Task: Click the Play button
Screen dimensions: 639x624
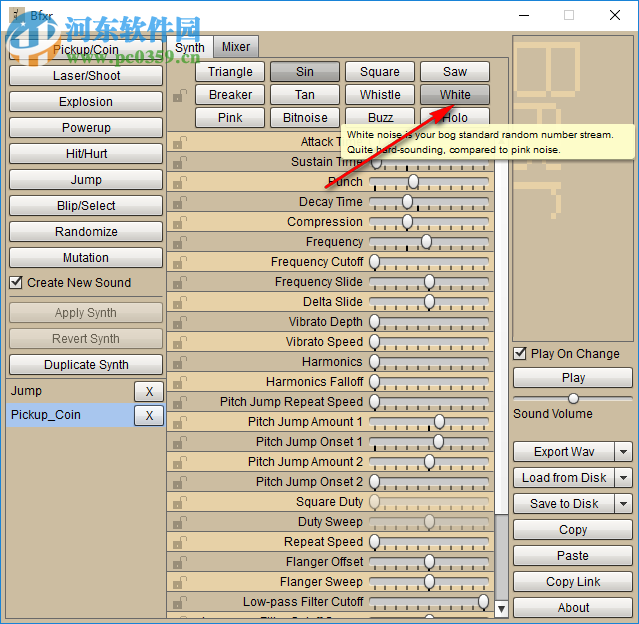Action: click(x=573, y=378)
